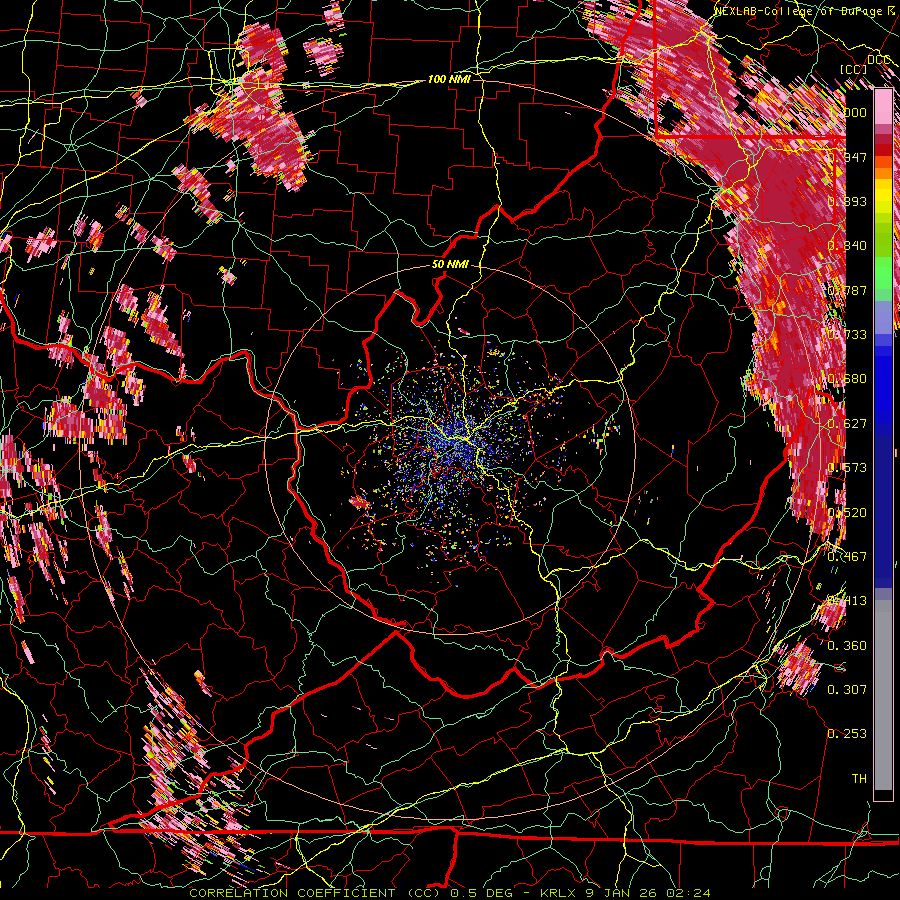Pick the yellow segment of the color bar
The height and width of the screenshot is (900, 900).
pyautogui.click(x=883, y=197)
